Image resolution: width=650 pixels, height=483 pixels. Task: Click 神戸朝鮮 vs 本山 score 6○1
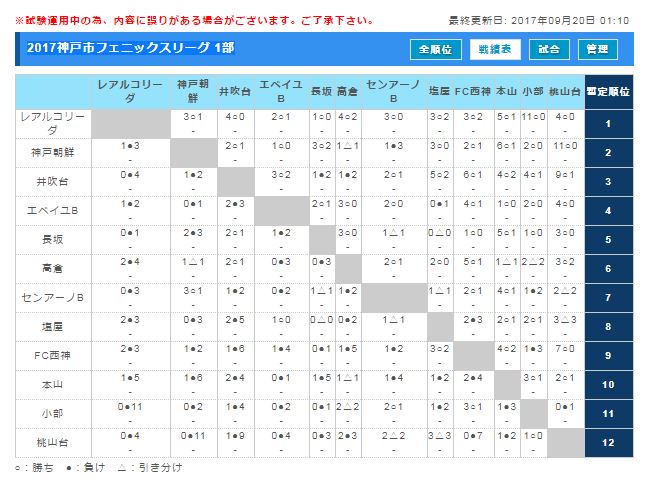[507, 146]
